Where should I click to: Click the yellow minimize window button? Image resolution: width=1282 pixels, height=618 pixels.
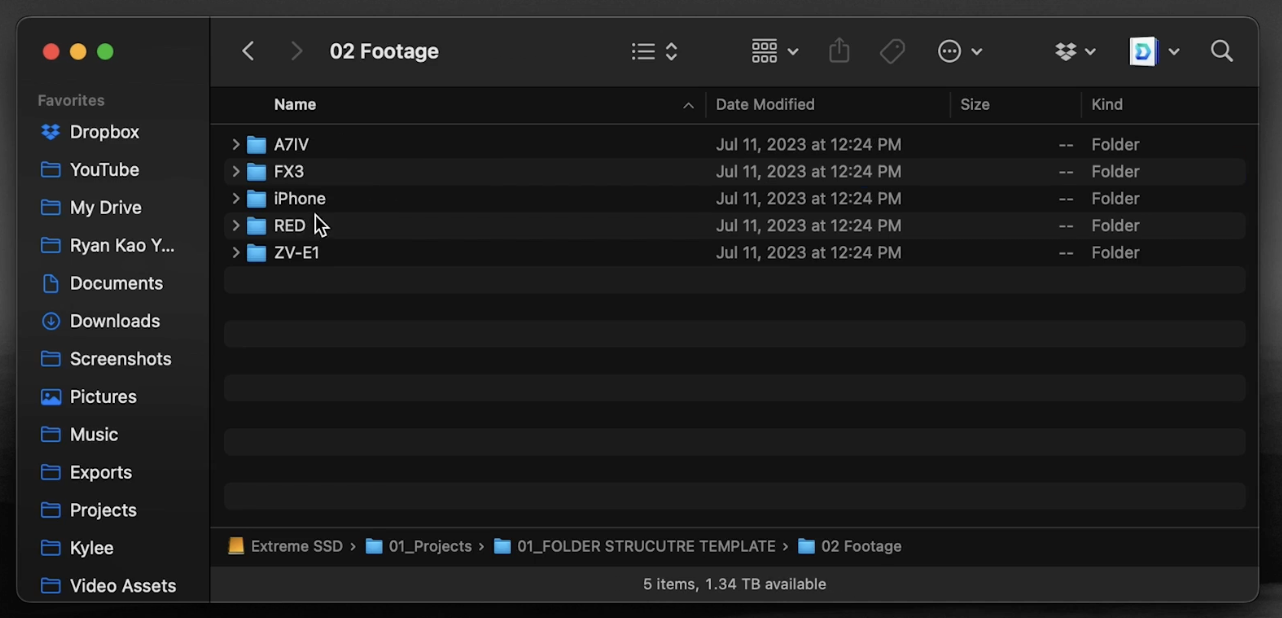[78, 52]
